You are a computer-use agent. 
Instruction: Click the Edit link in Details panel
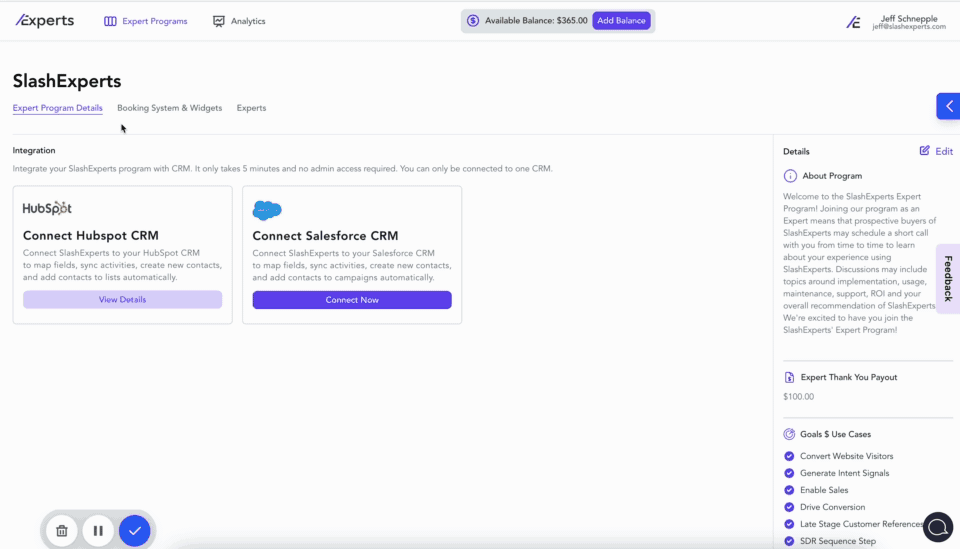943,151
